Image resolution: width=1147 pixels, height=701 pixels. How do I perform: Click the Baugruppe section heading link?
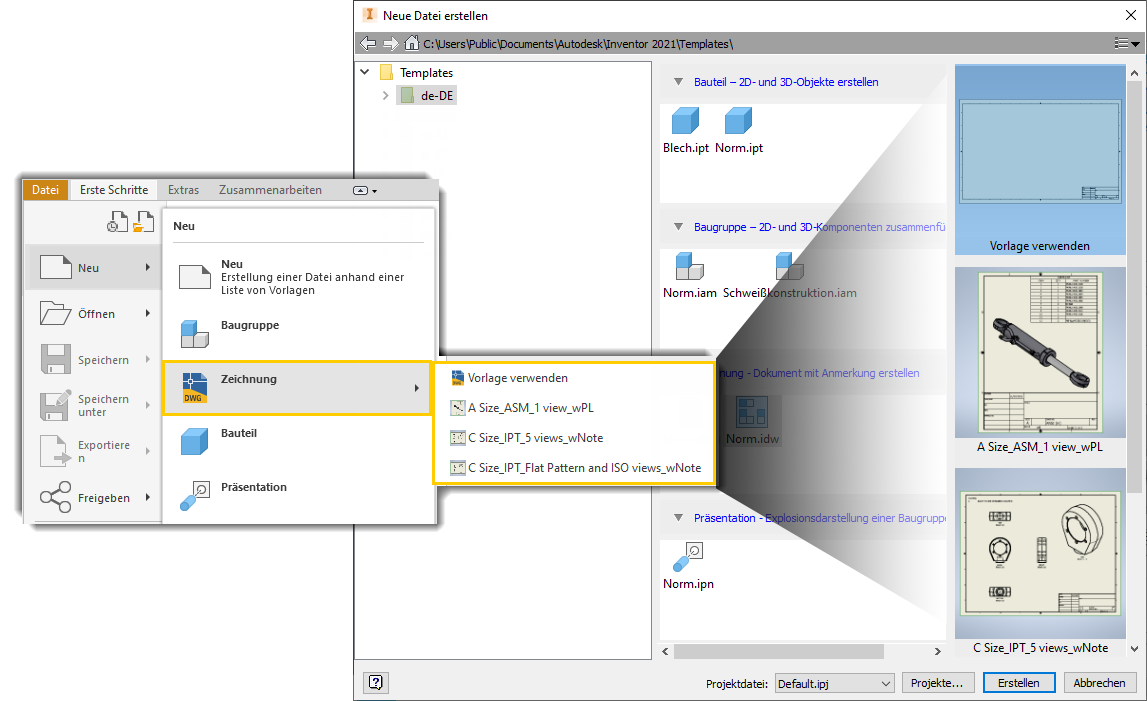tap(819, 227)
